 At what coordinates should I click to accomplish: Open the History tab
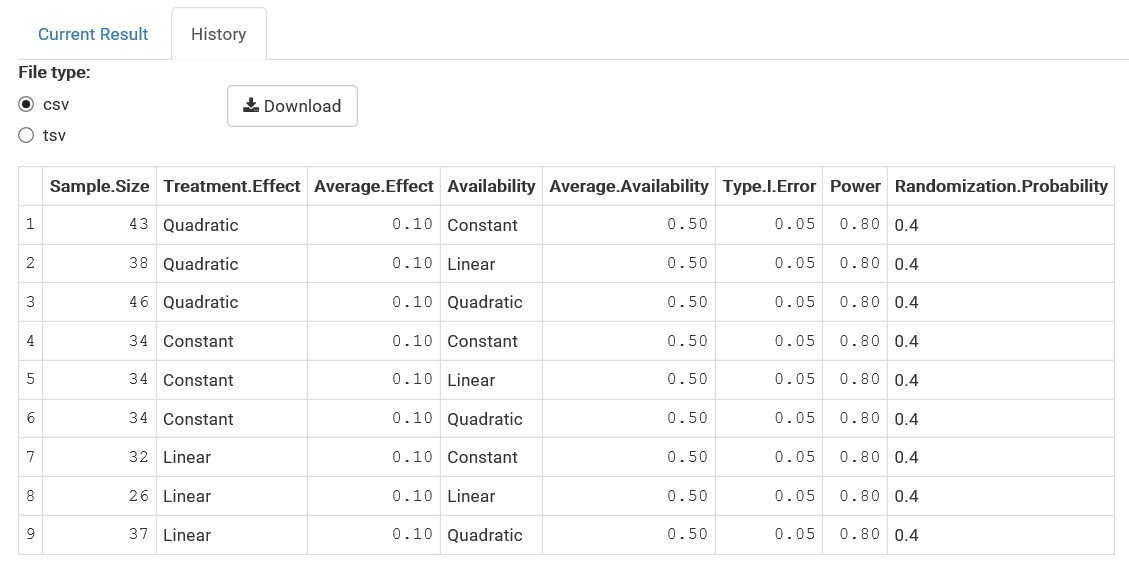point(218,34)
